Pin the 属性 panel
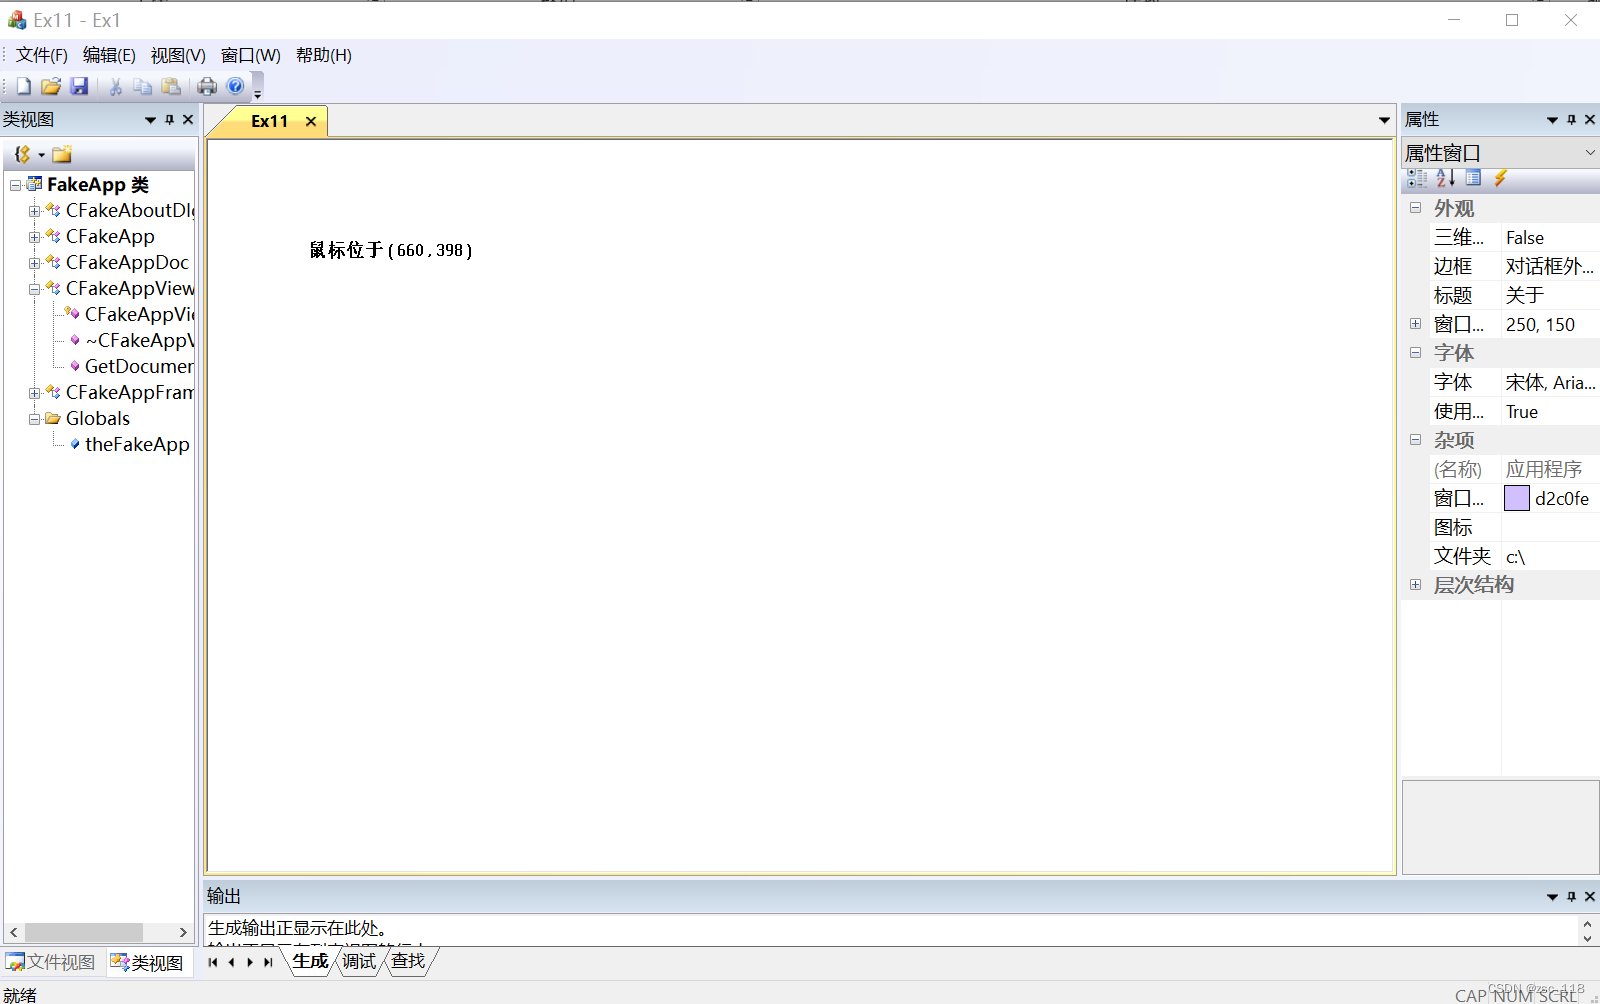The height and width of the screenshot is (1004, 1600). (1571, 120)
